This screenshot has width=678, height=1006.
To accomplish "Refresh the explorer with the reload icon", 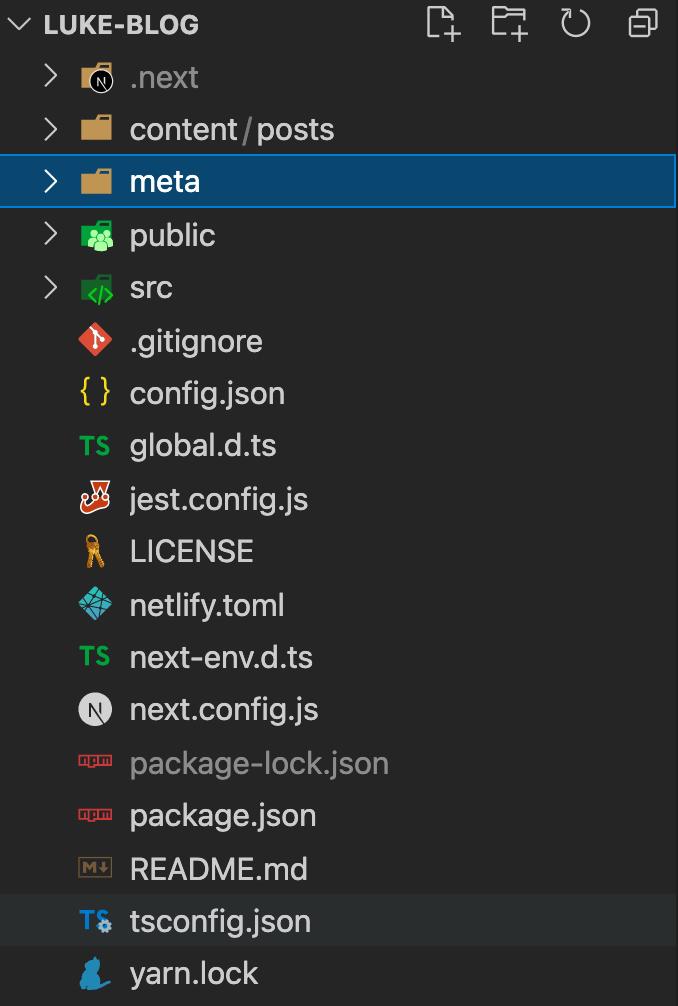I will pos(575,24).
